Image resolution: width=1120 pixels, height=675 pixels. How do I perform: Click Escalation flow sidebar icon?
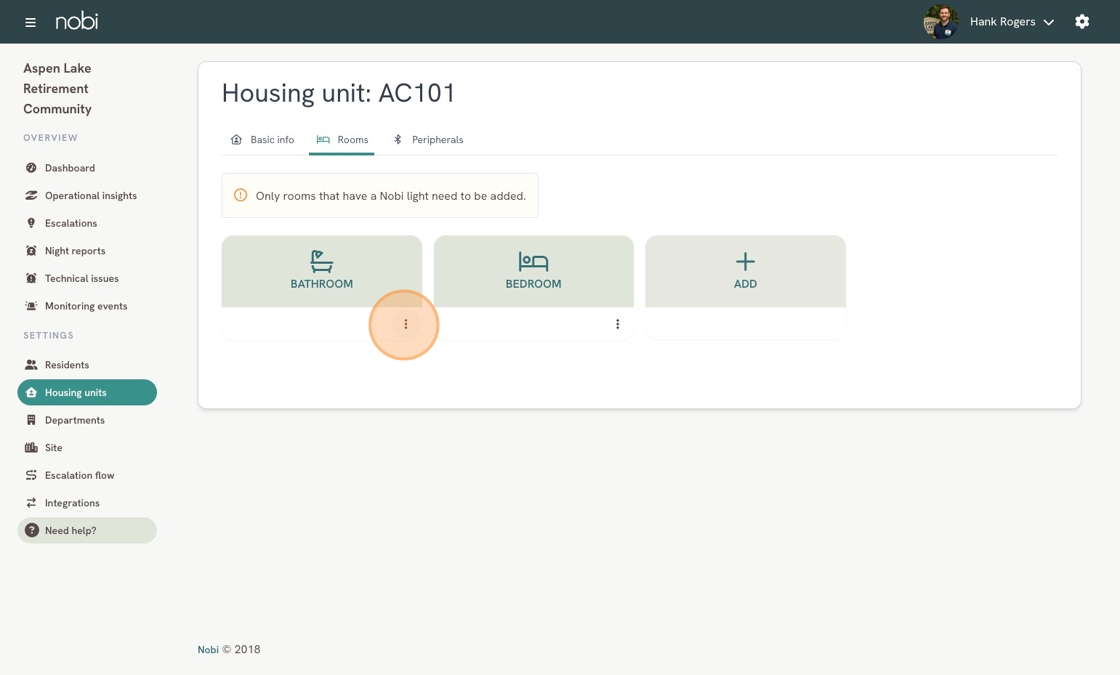tap(31, 475)
